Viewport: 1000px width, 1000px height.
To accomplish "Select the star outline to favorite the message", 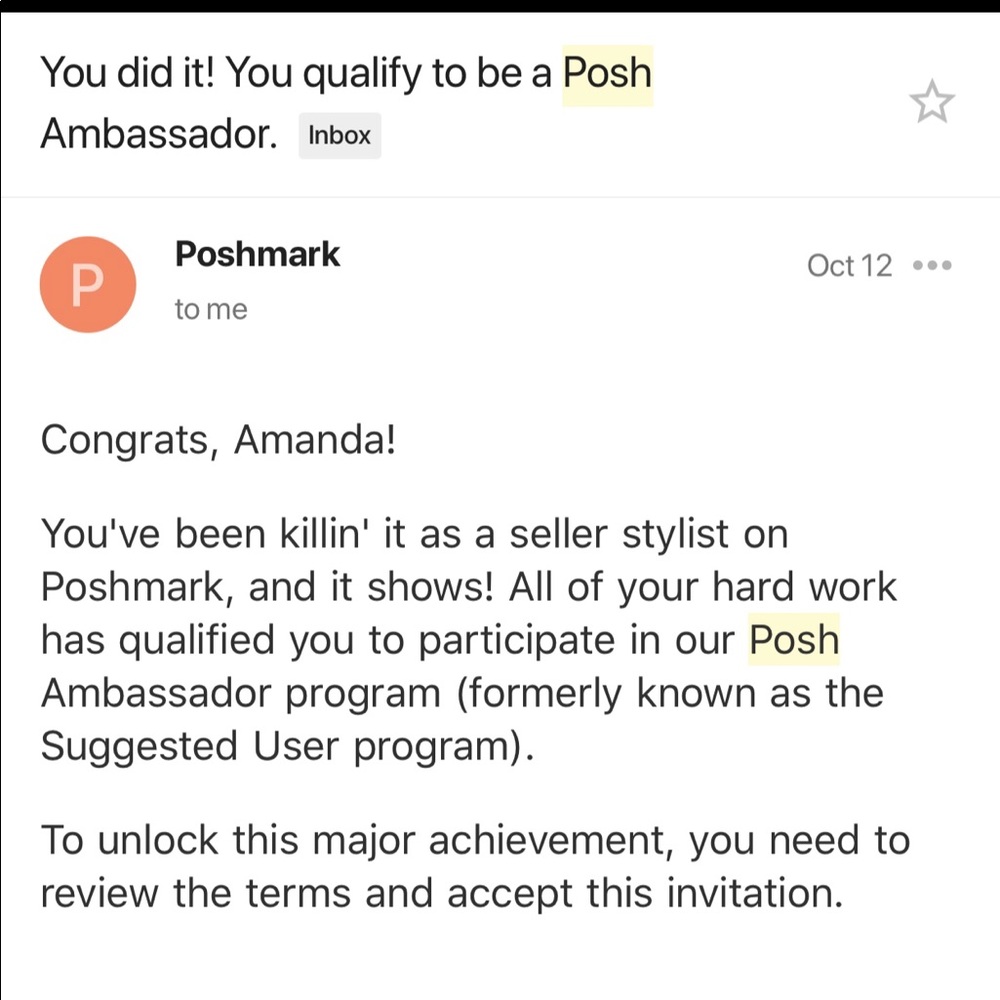I will point(932,100).
